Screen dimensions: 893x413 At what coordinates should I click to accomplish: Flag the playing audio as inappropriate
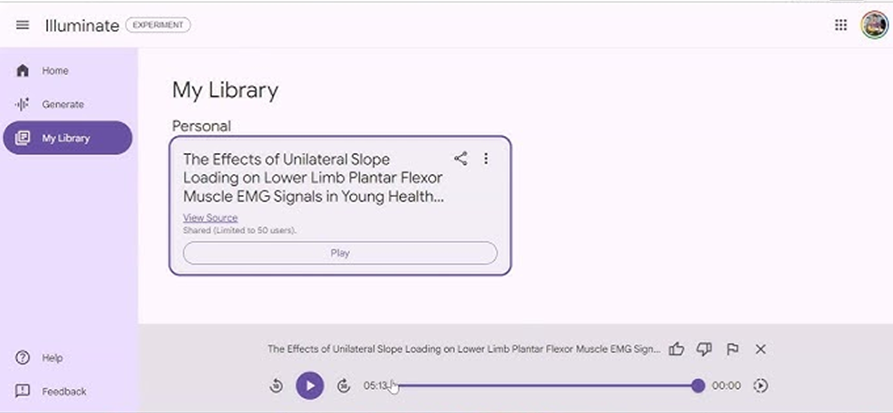[x=732, y=349]
